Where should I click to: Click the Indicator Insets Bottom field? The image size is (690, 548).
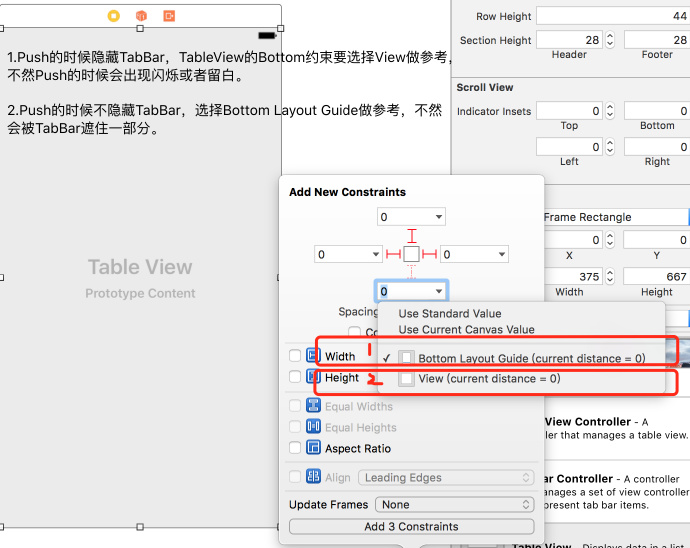click(x=657, y=110)
